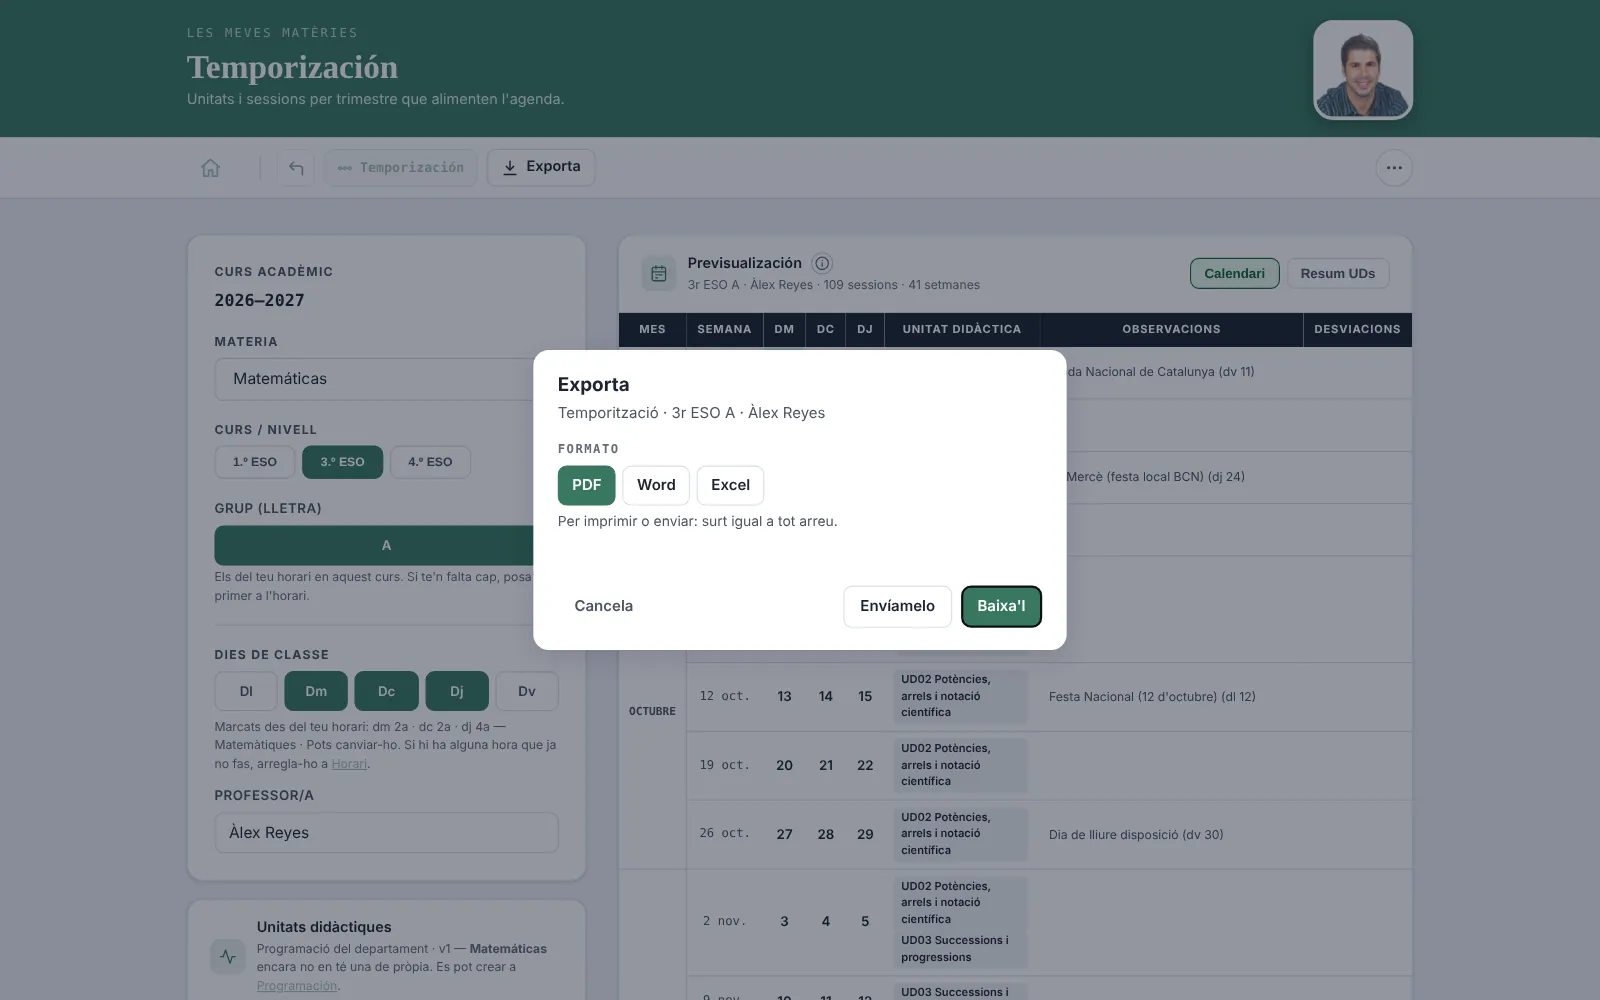Image resolution: width=1600 pixels, height=1000 pixels.
Task: Click the DESVIACIONS column header
Action: coord(1357,329)
